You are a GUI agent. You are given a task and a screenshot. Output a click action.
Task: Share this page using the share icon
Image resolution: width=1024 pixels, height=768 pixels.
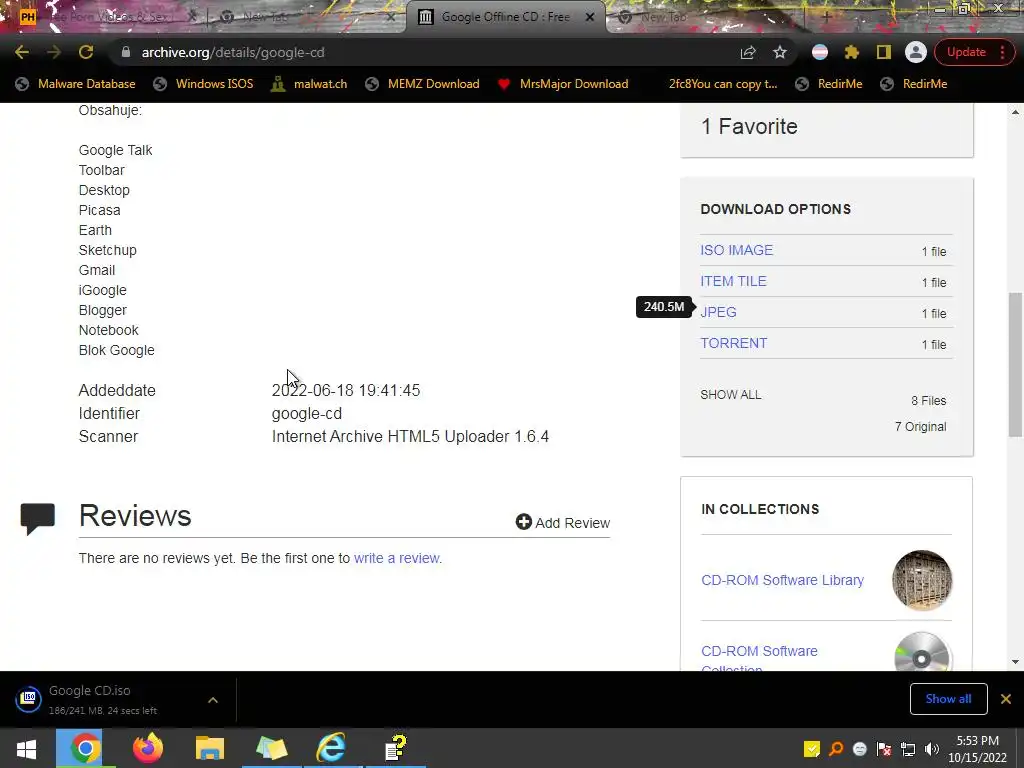point(748,52)
